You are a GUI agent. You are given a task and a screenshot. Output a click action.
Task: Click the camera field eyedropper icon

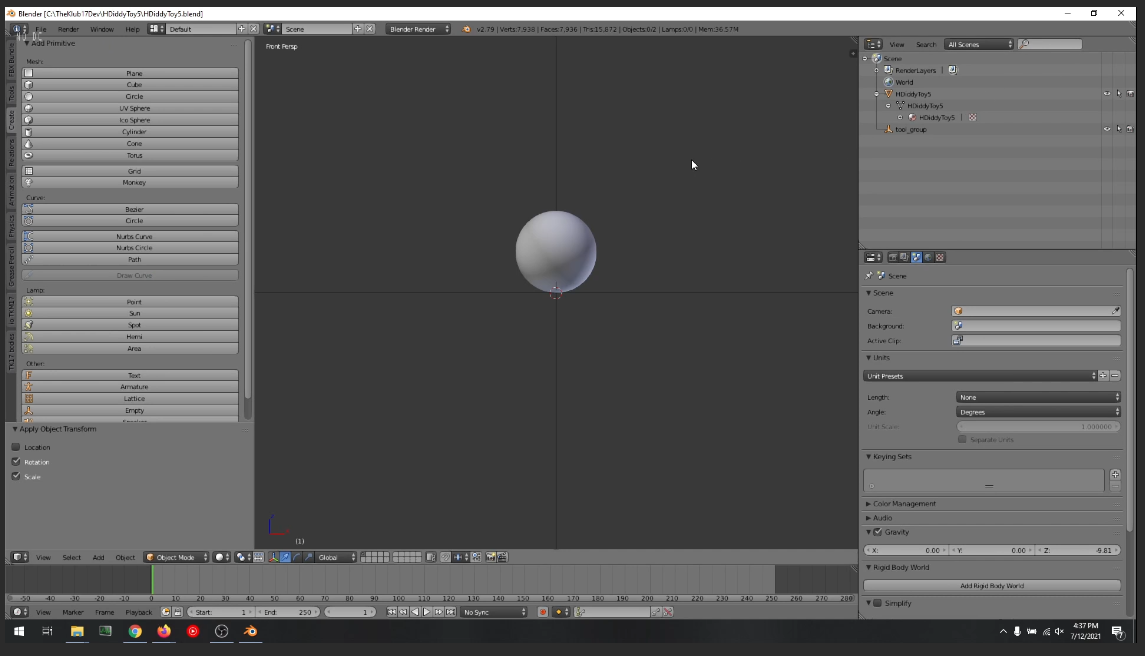coord(1115,311)
